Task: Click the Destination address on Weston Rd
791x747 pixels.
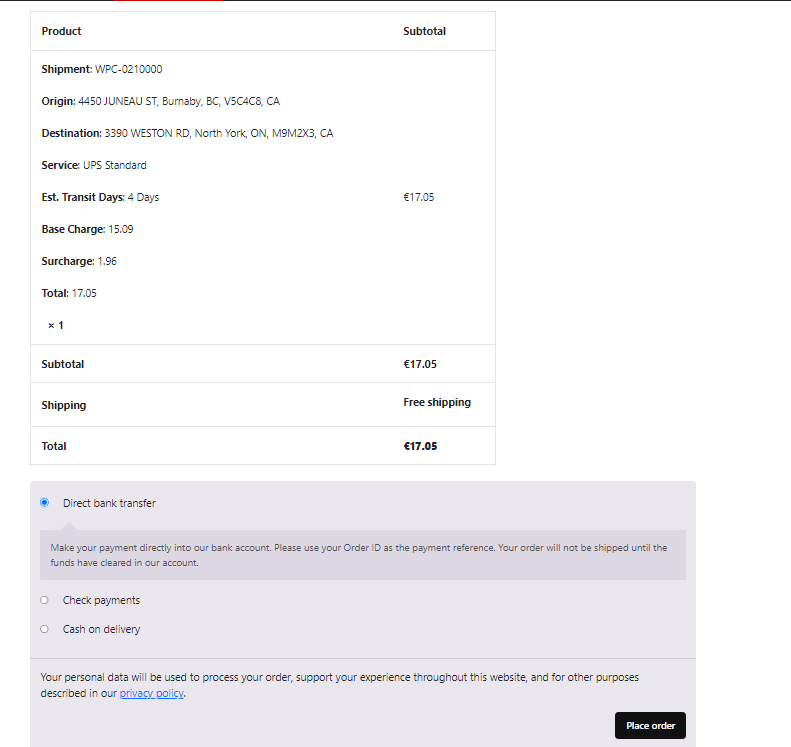Action: (x=218, y=133)
